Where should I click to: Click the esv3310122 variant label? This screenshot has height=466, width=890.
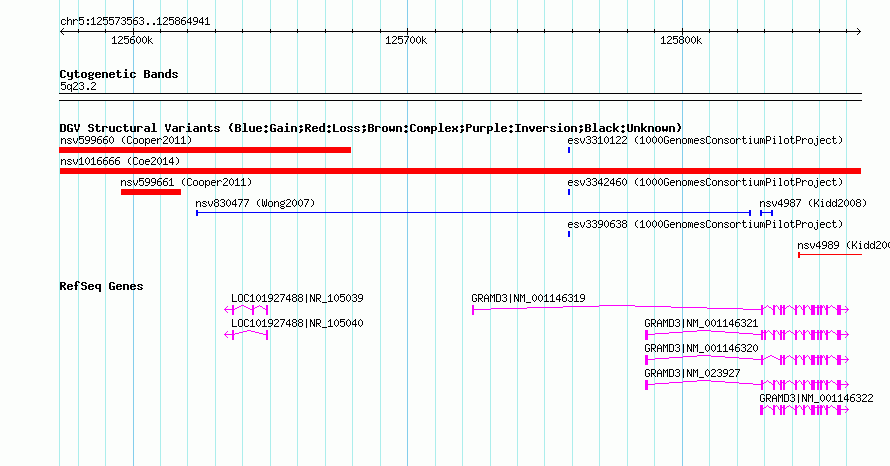[705, 140]
